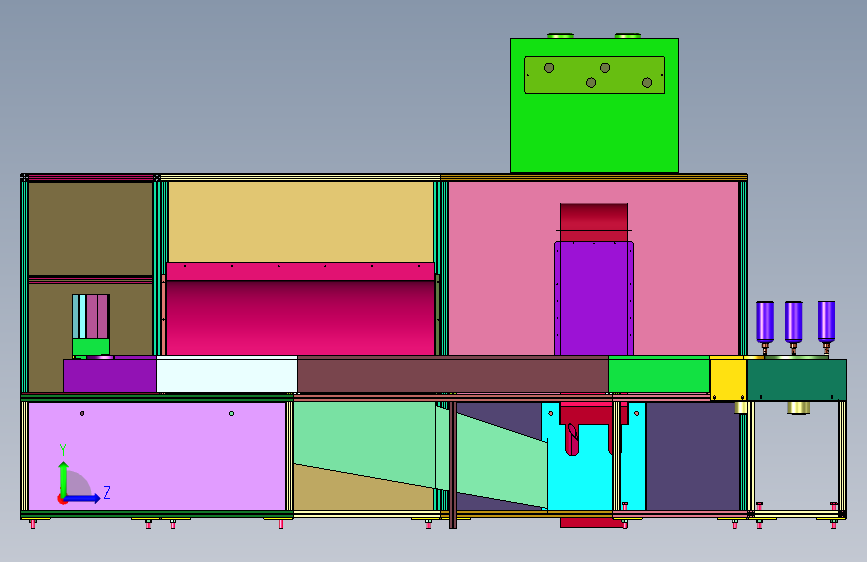867x562 pixels.
Task: Select the tan yellow upper panel
Action: (x=300, y=222)
